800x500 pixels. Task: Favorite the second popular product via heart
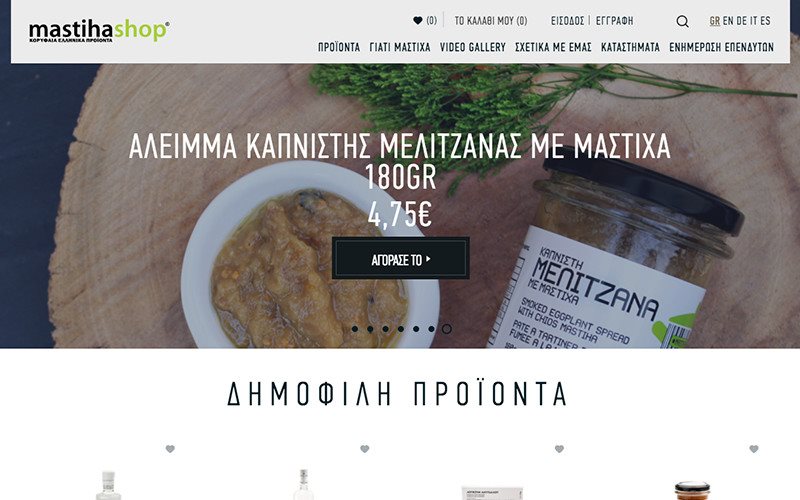364,449
